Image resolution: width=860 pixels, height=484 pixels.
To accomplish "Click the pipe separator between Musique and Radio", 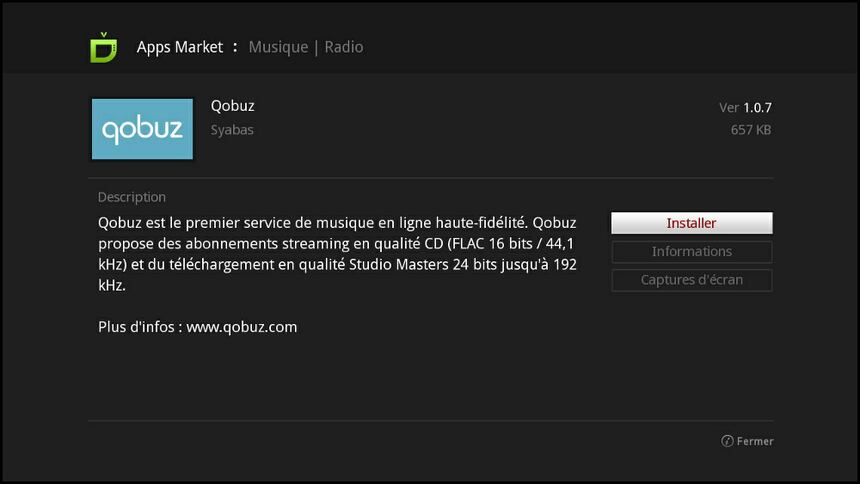I will (x=316, y=48).
